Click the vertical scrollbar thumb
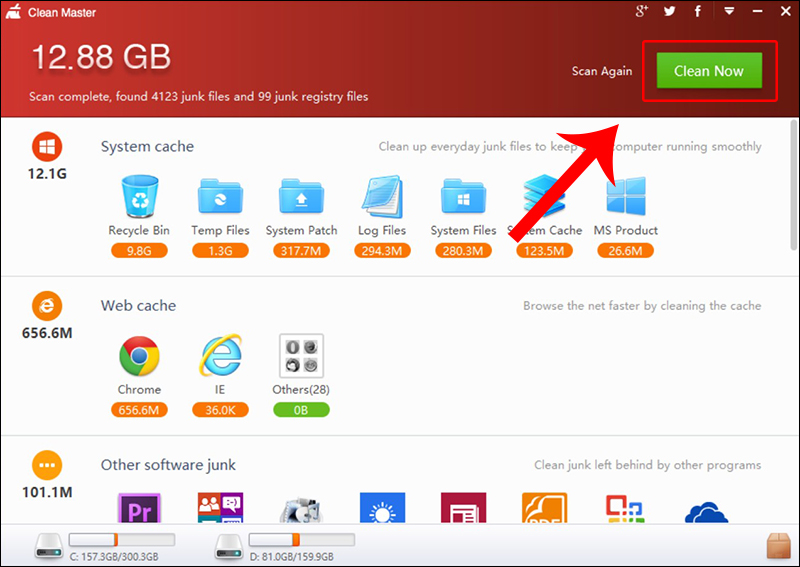The height and width of the screenshot is (567, 800). [x=794, y=185]
